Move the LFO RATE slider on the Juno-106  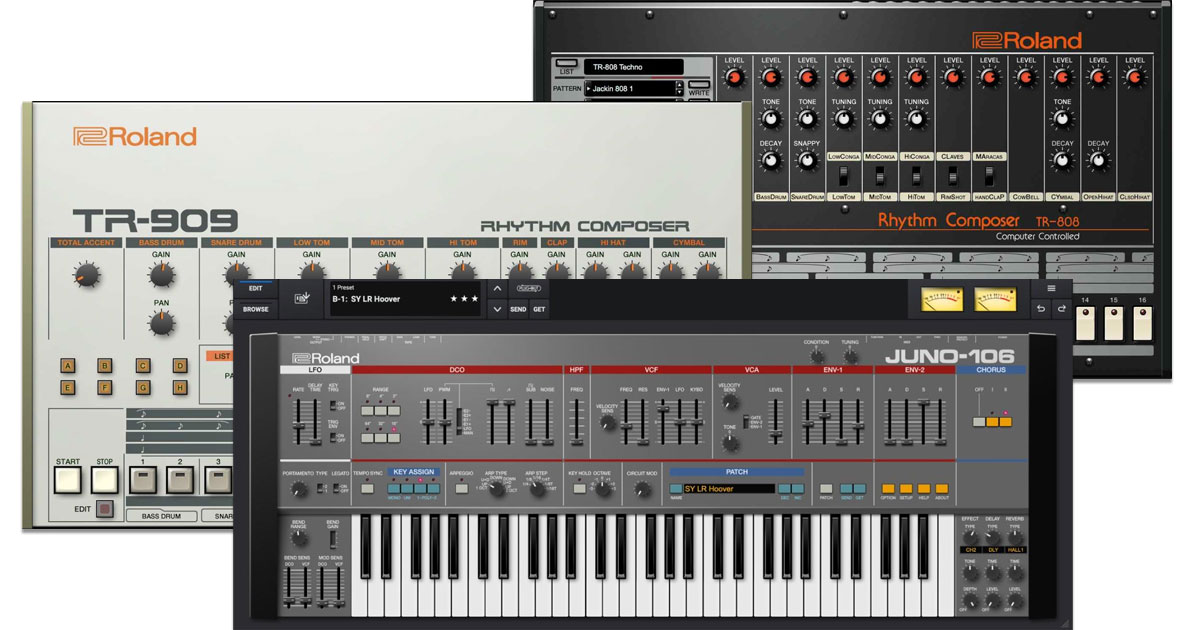(299, 426)
